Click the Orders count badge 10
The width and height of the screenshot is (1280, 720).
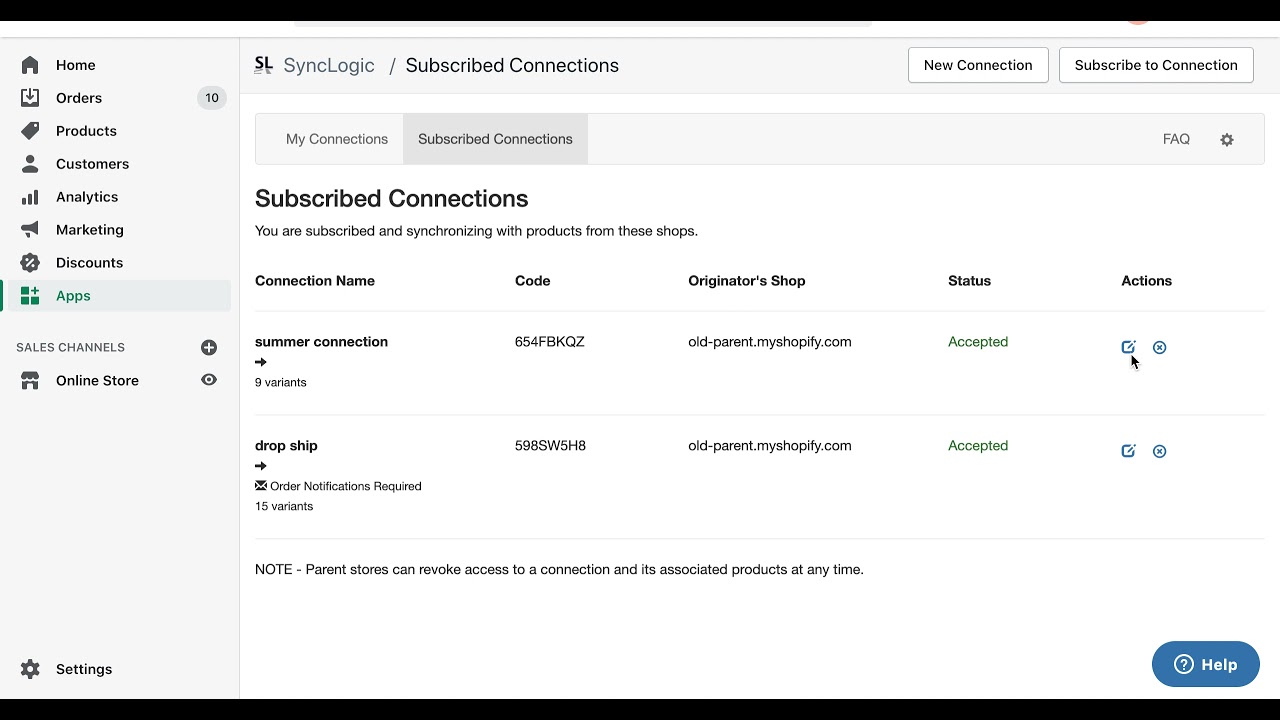(212, 98)
